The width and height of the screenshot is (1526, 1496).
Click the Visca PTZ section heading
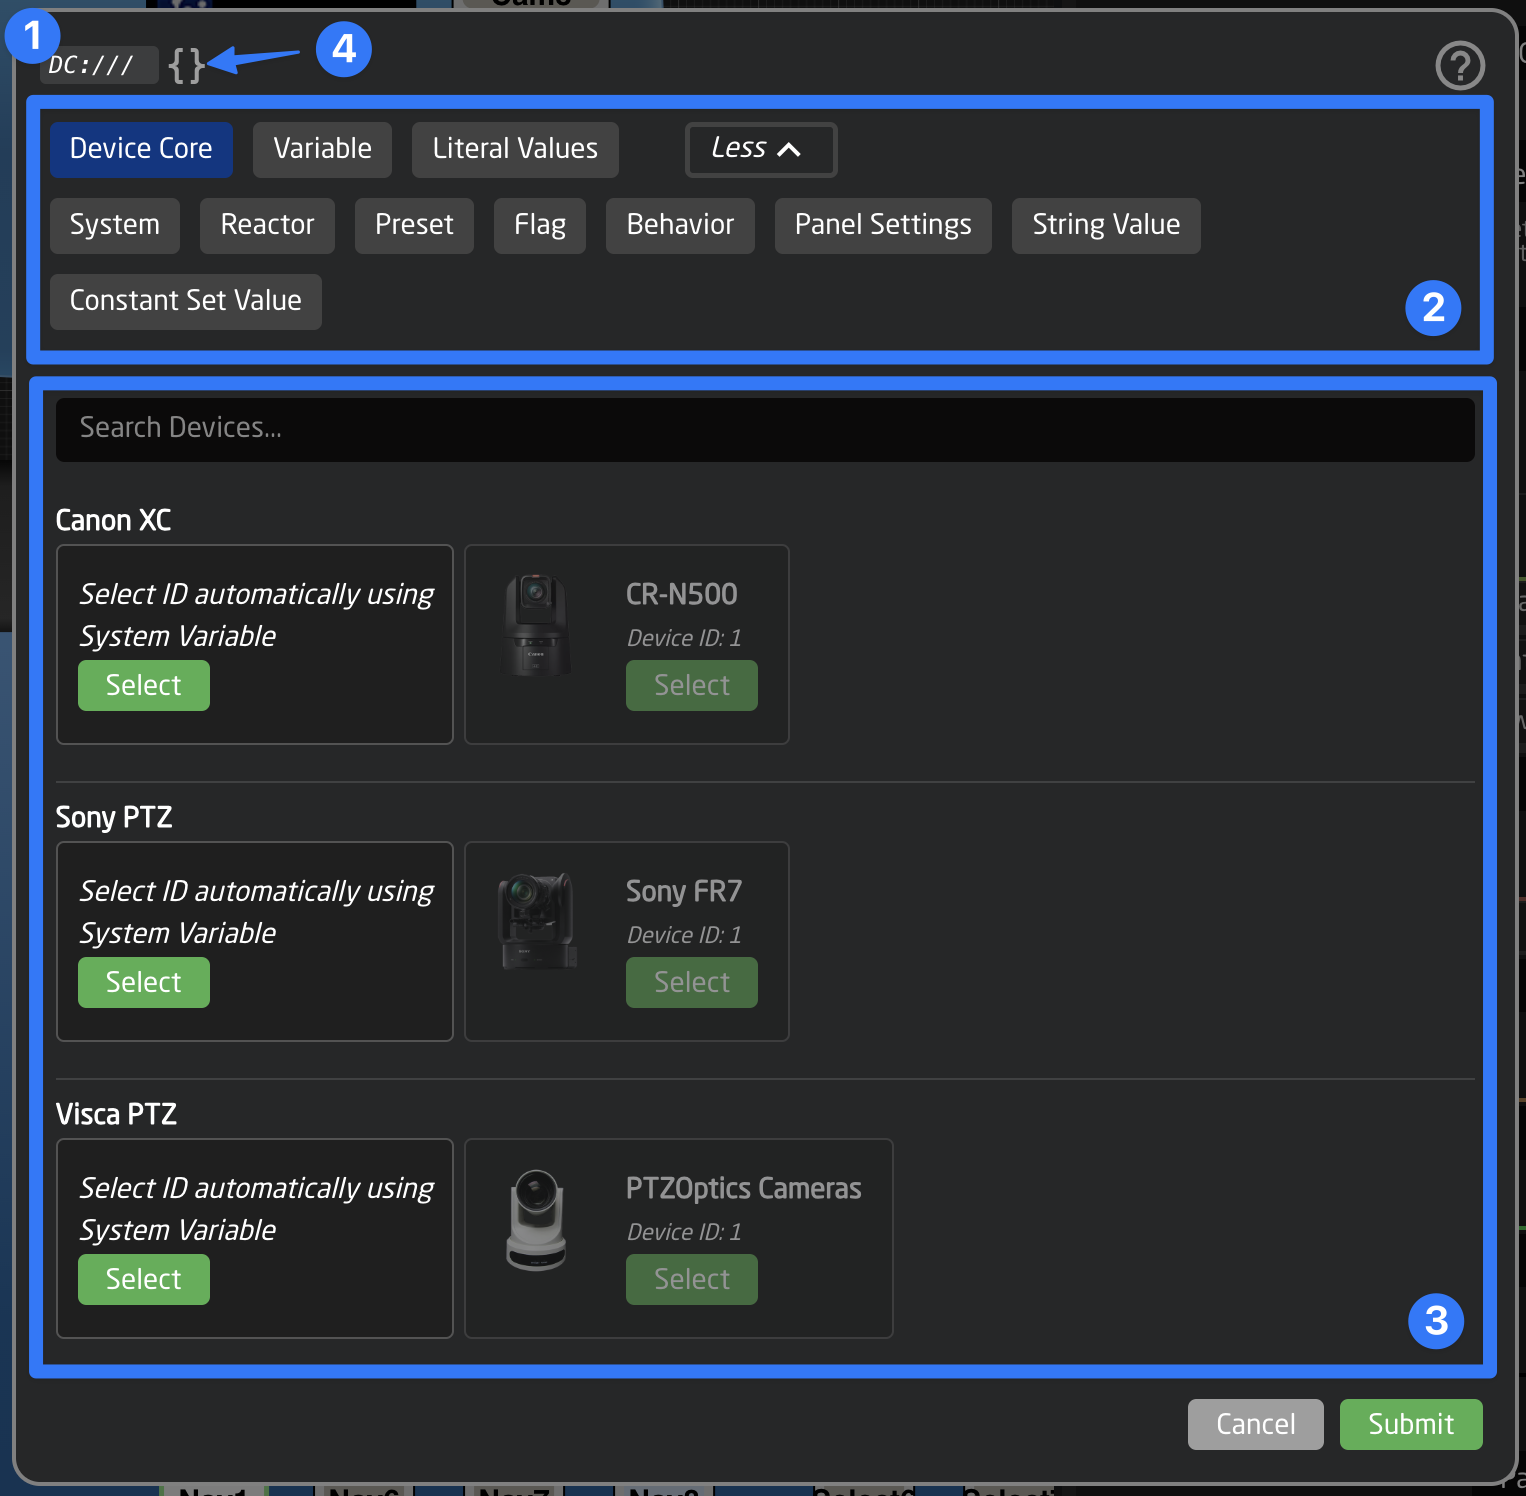pyautogui.click(x=116, y=1114)
